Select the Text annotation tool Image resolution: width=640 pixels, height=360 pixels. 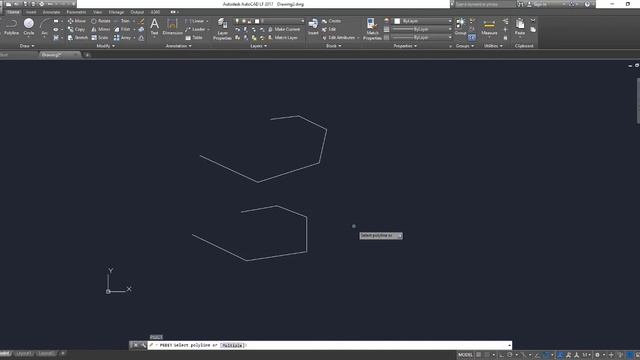pyautogui.click(x=154, y=27)
